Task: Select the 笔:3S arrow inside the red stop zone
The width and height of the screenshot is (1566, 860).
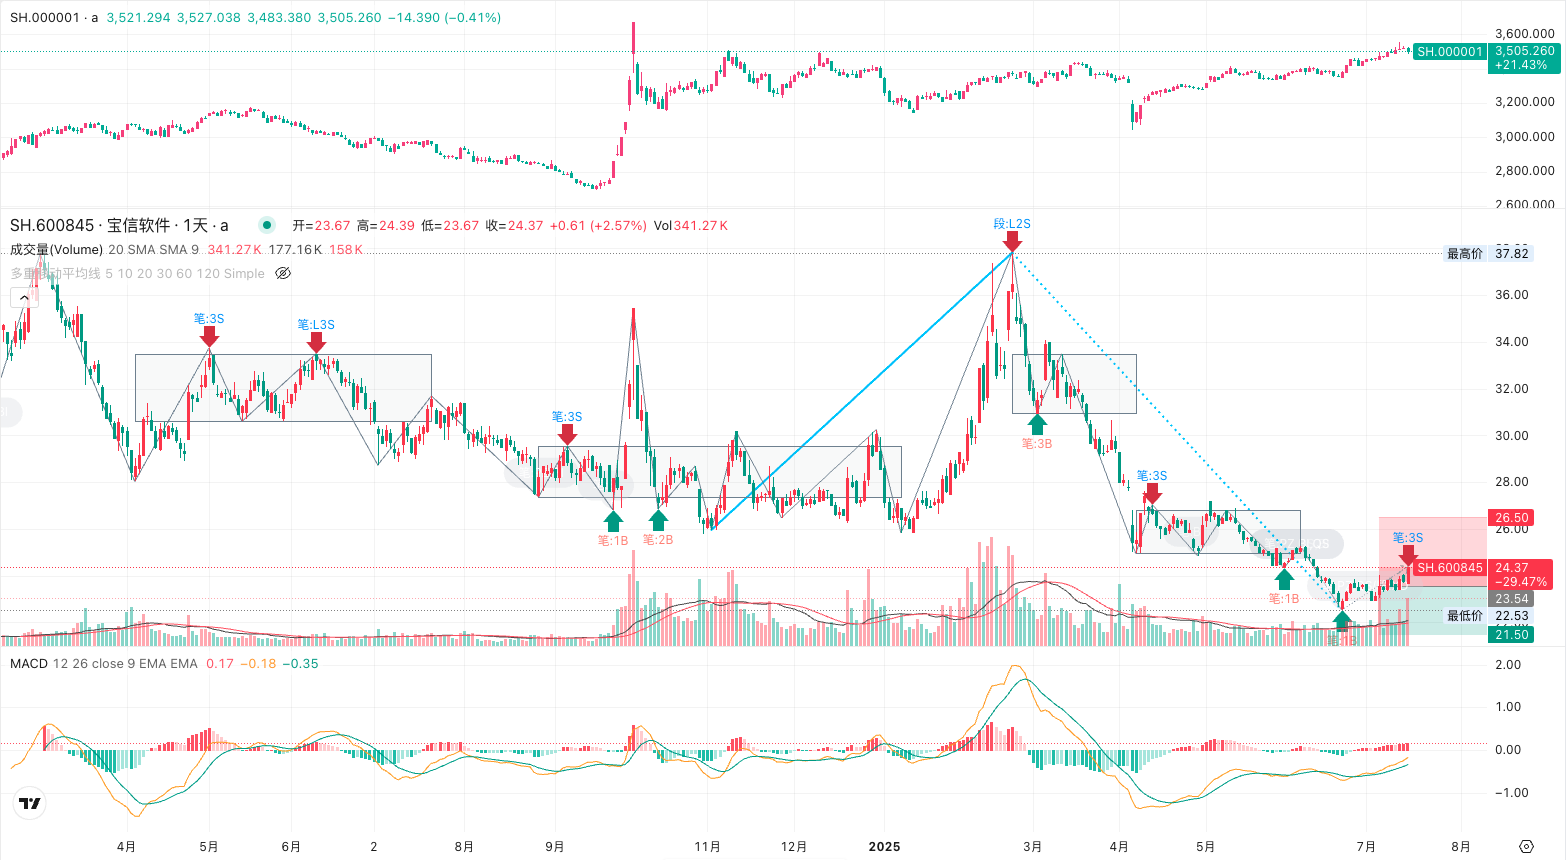Action: (x=1408, y=555)
